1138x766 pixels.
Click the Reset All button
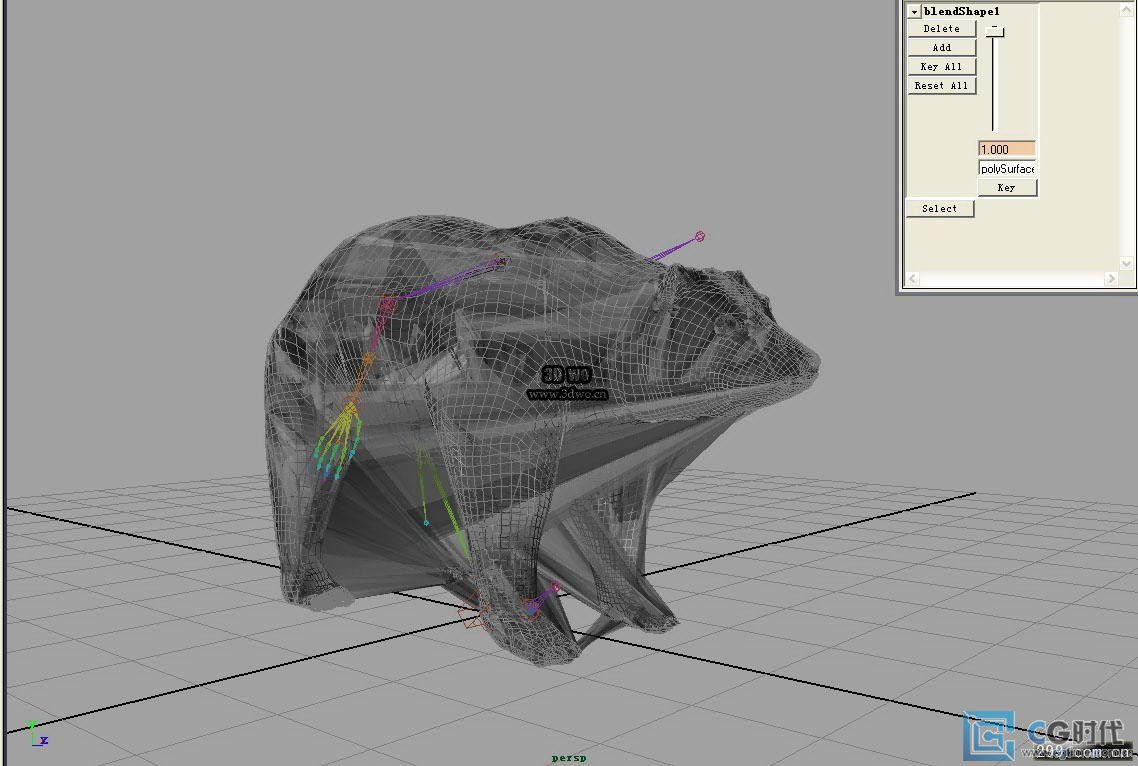[941, 85]
